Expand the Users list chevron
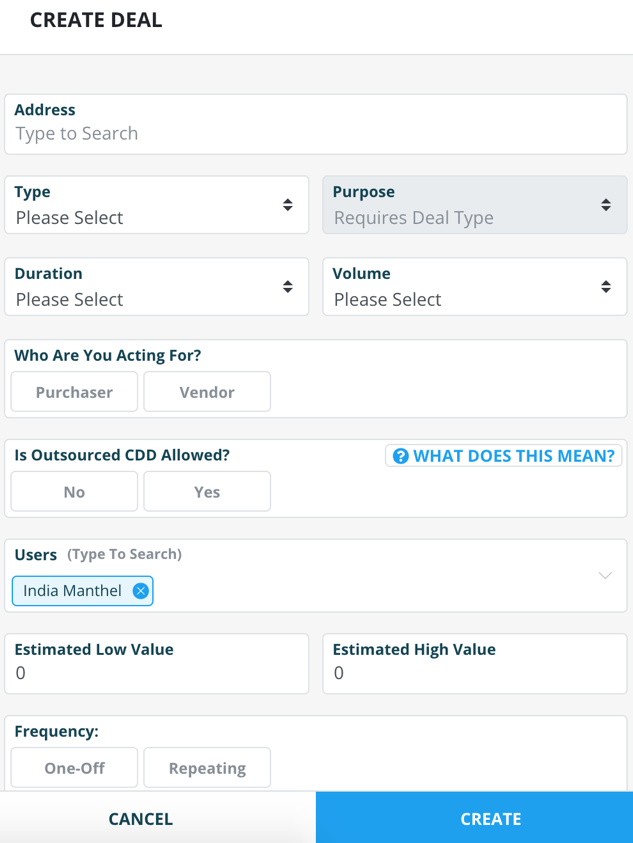The width and height of the screenshot is (633, 843). pos(605,575)
